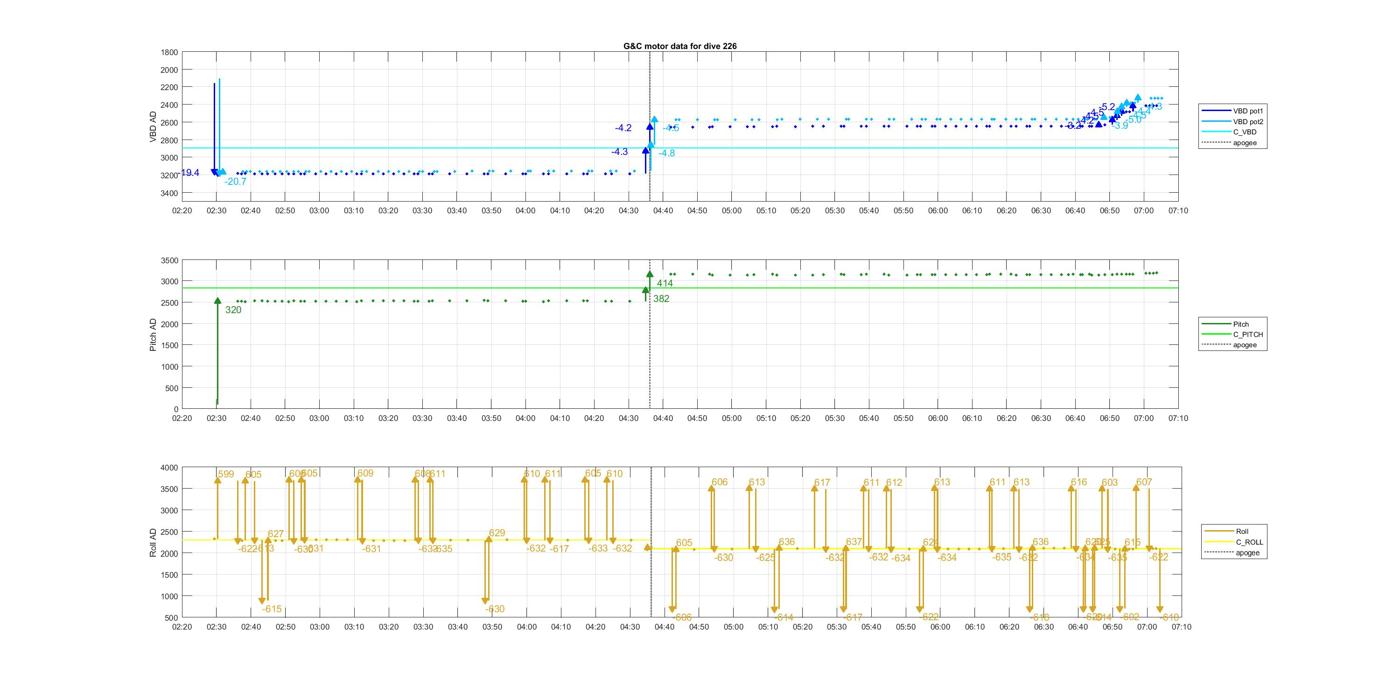This screenshot has height=693, width=1400.
Task: Click the "616" roll move label
Action: coord(1079,482)
